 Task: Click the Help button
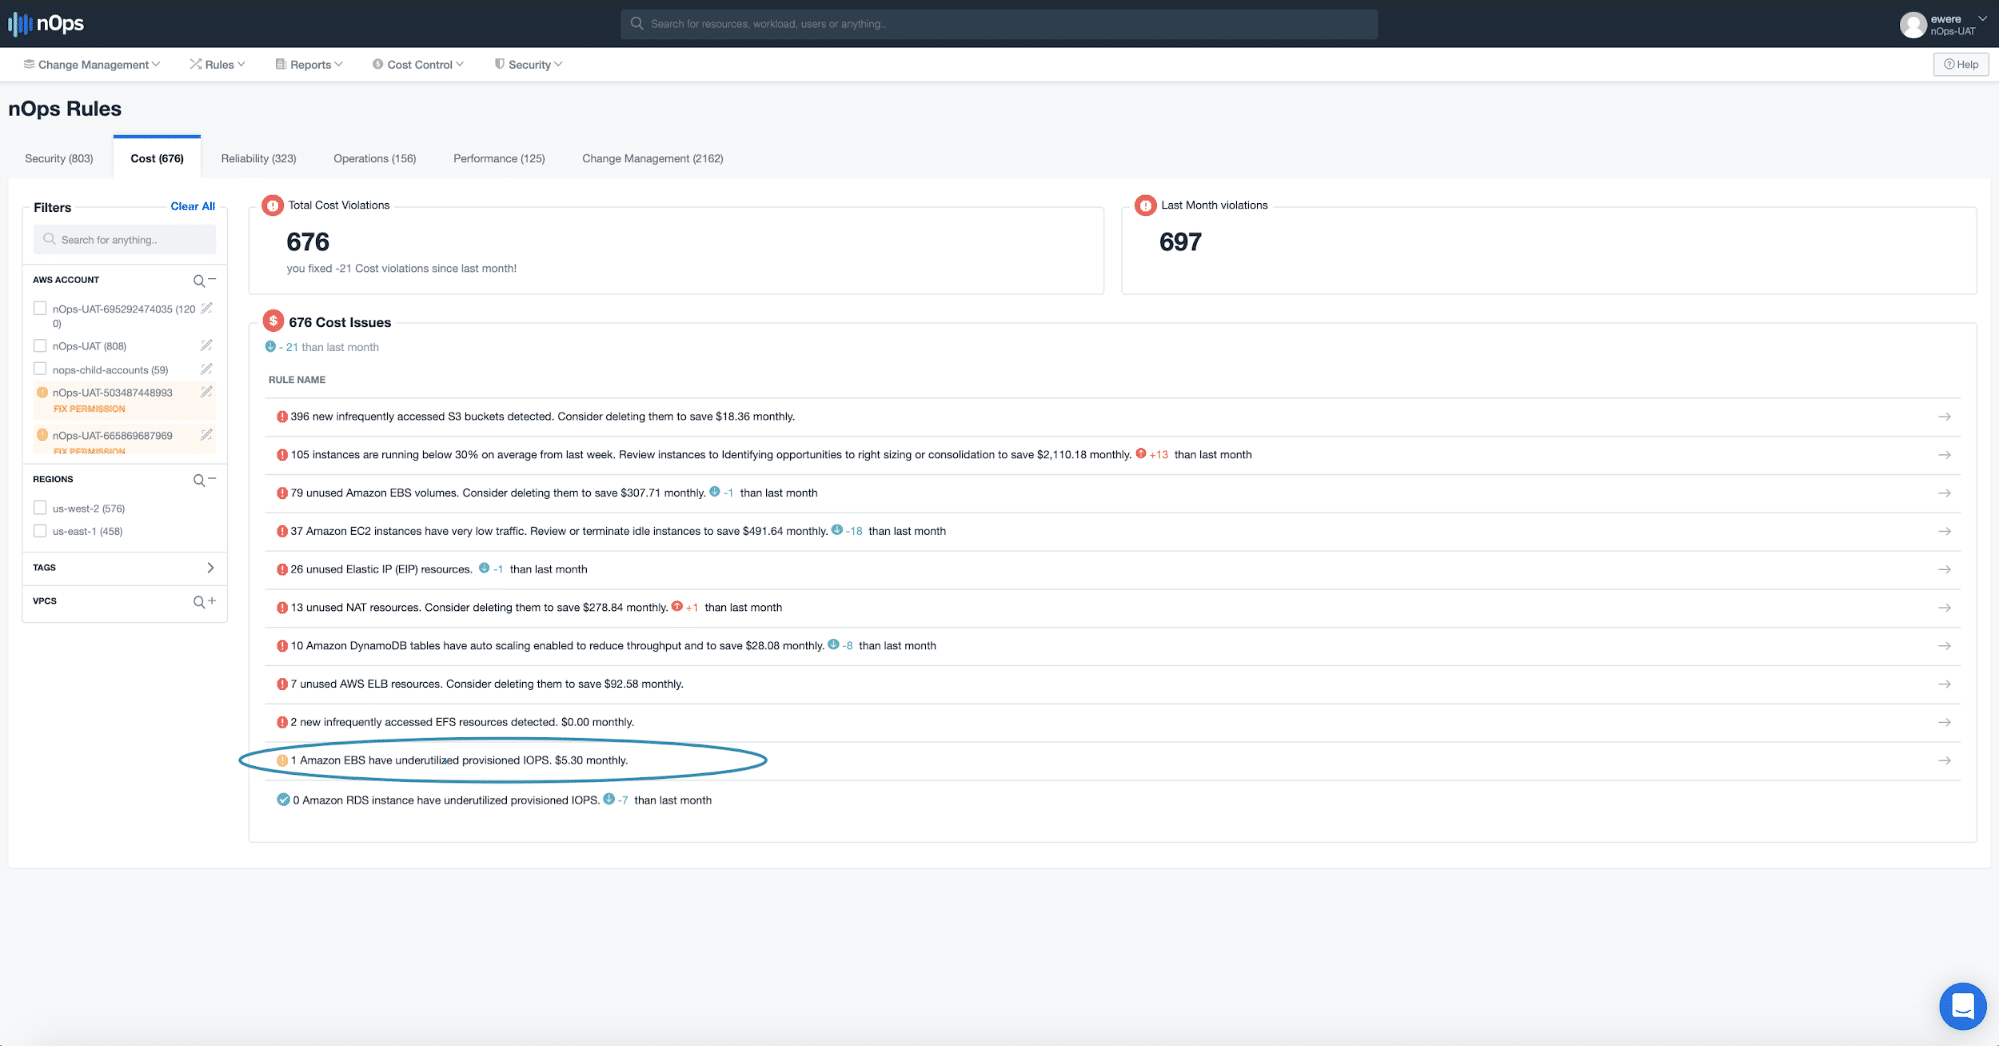pyautogui.click(x=1961, y=65)
